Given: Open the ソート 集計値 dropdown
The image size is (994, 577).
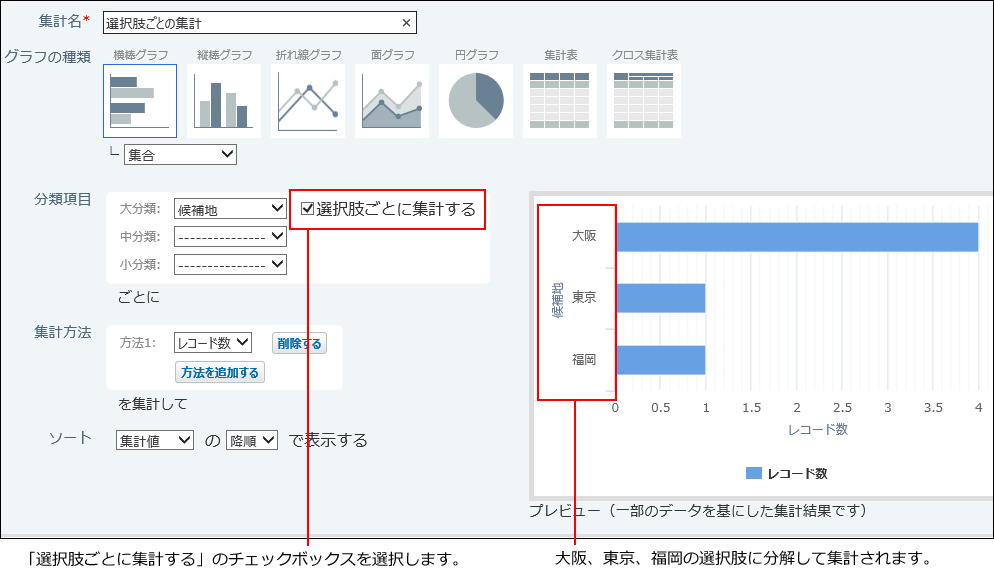Looking at the screenshot, I should 155,440.
